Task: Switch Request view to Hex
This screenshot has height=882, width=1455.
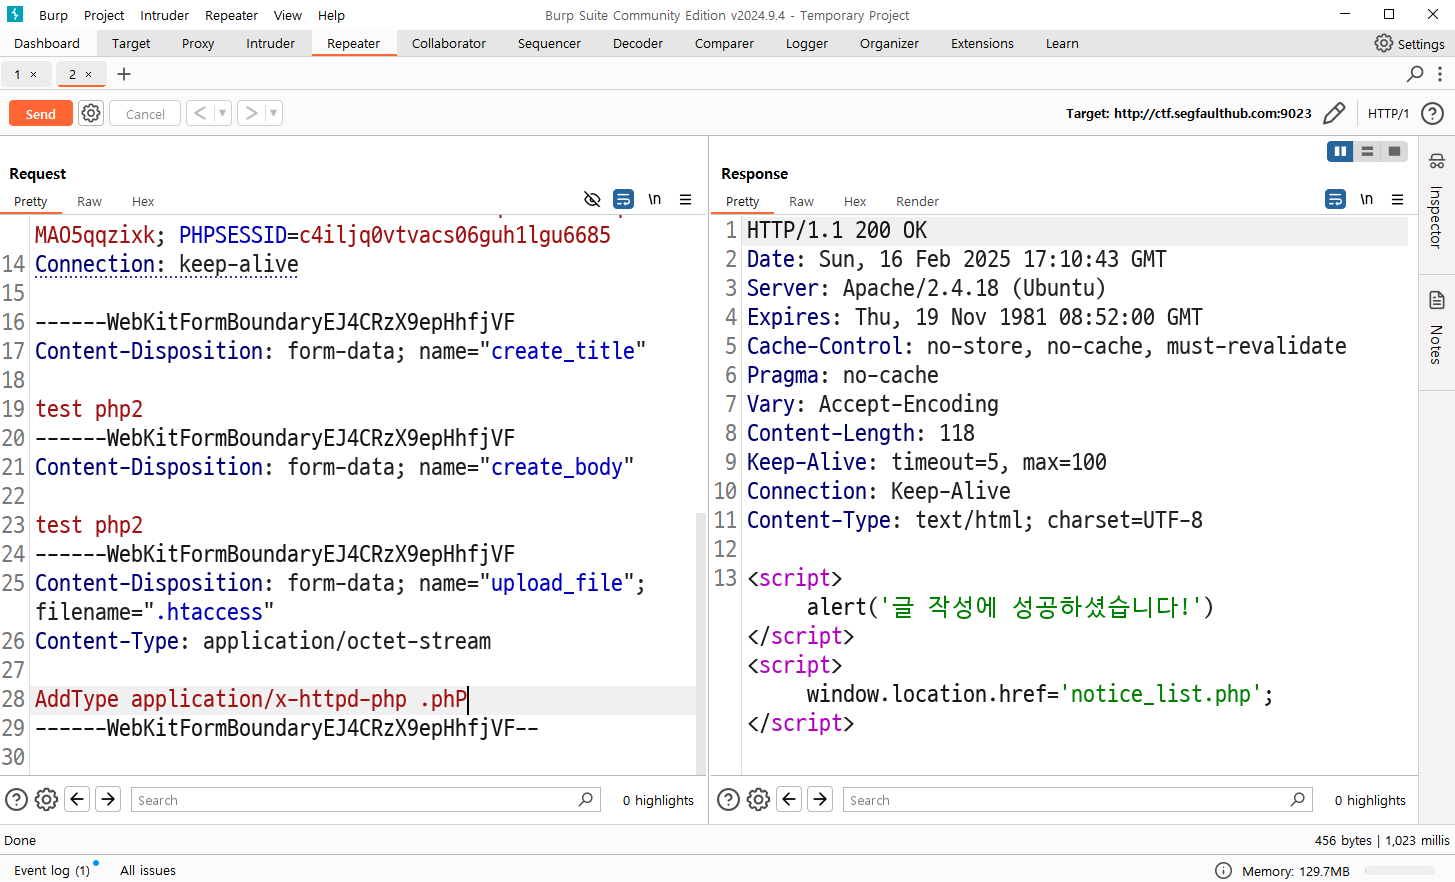Action: (x=143, y=201)
